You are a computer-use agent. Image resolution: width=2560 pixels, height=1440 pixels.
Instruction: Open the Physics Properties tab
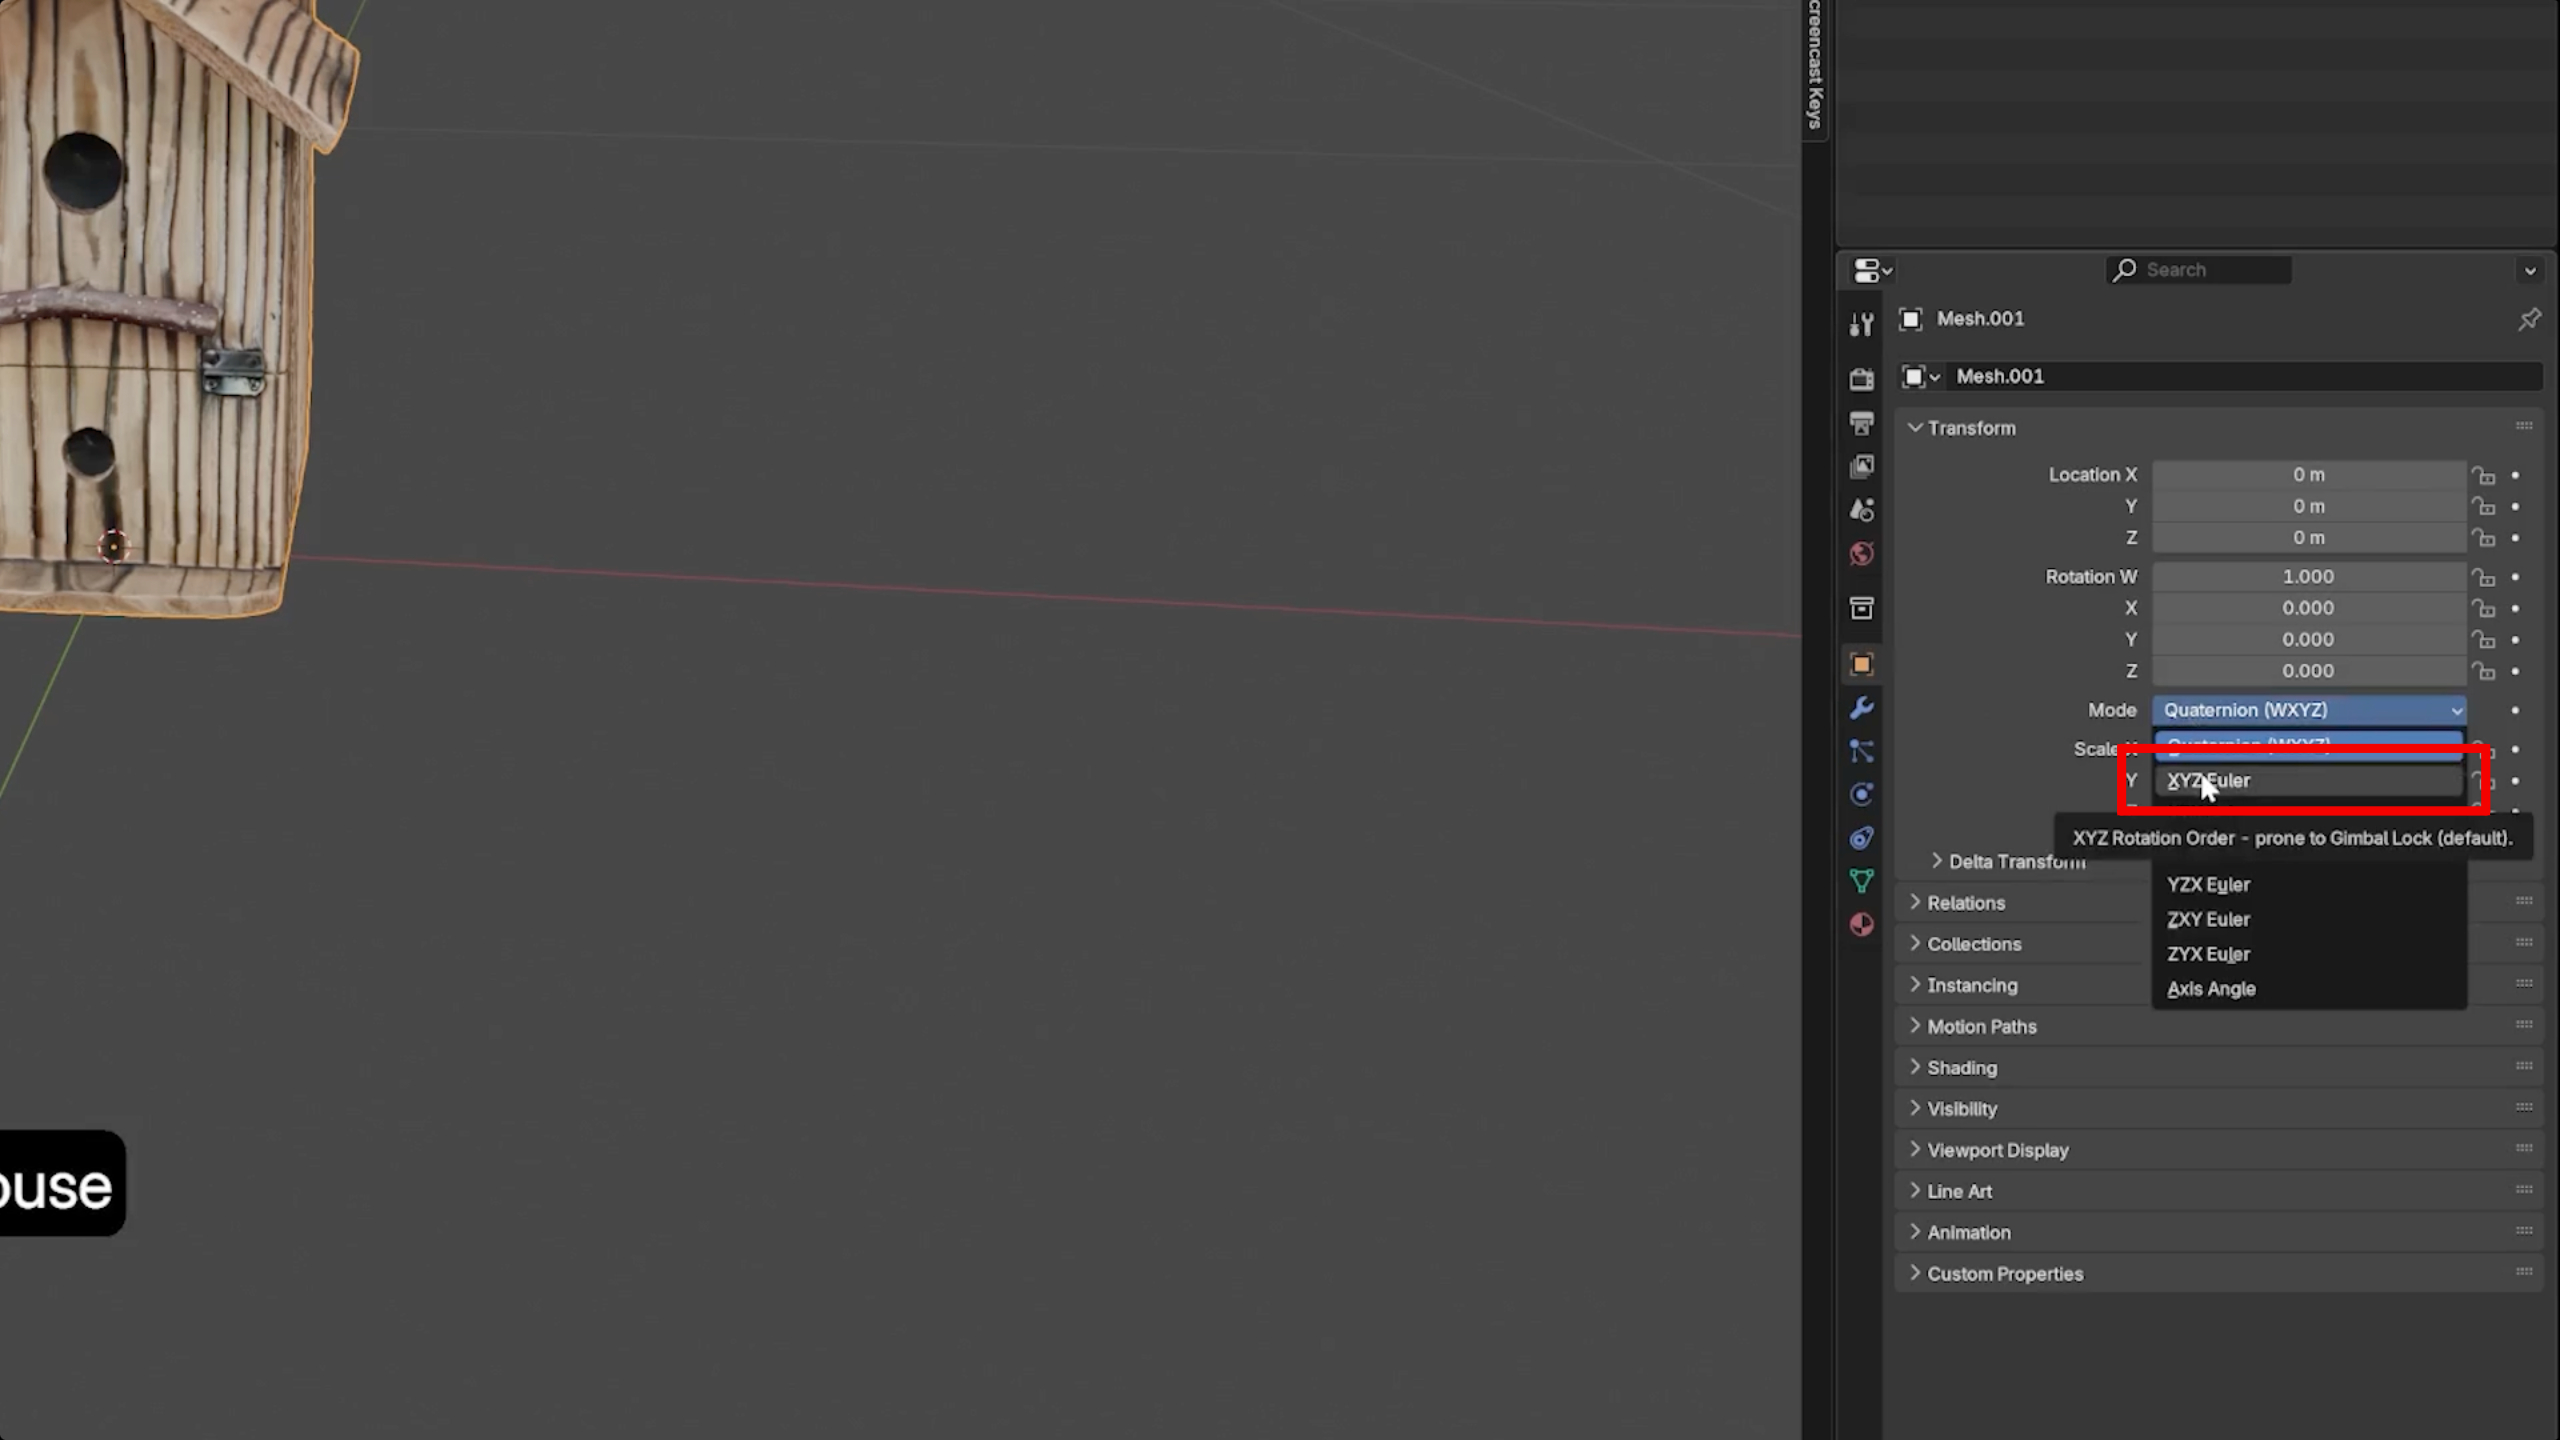click(1861, 794)
